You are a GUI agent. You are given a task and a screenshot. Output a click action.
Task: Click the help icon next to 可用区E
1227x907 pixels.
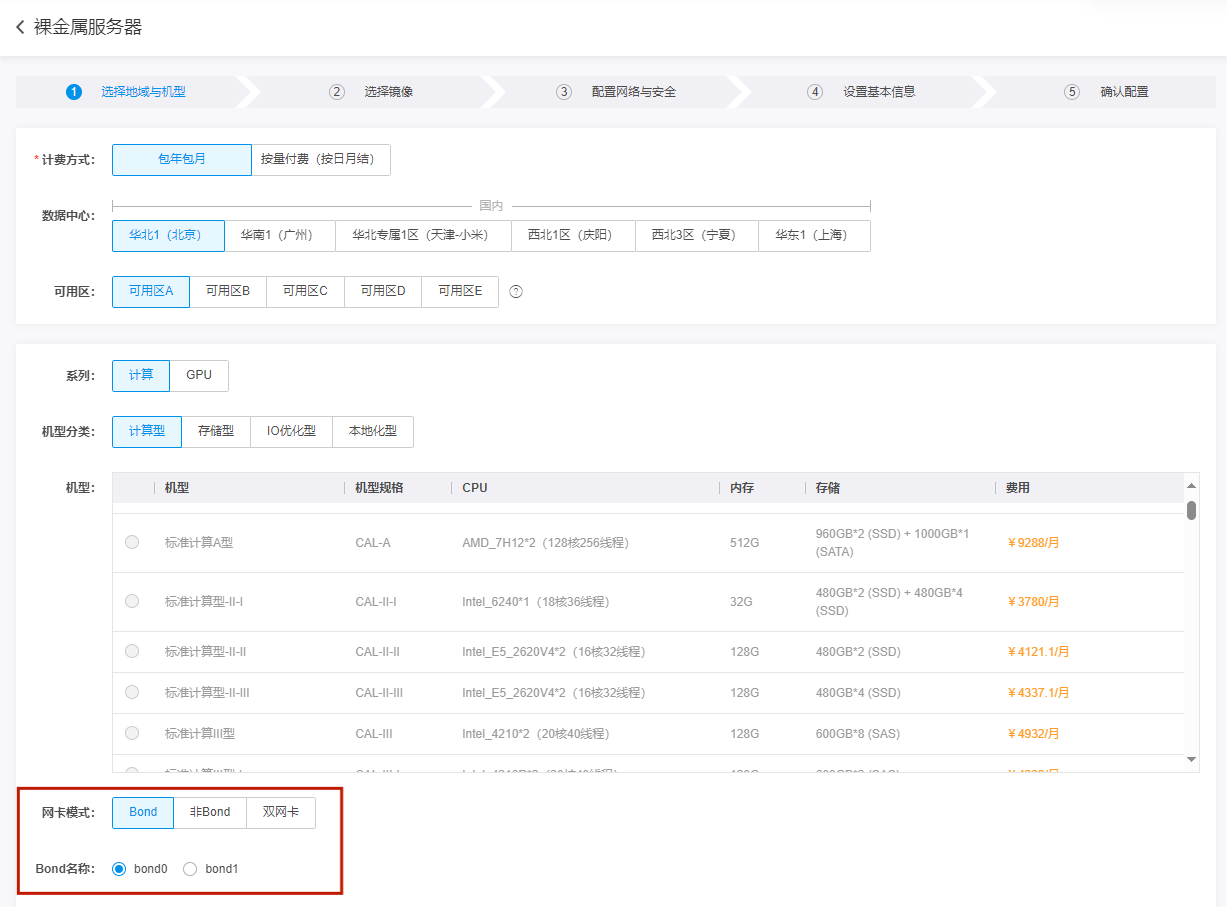[516, 292]
